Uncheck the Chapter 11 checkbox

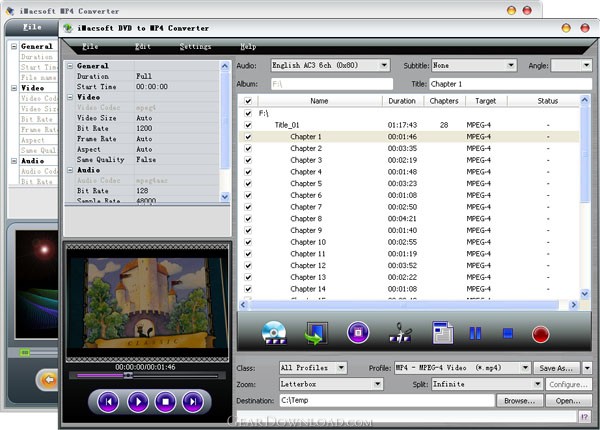click(248, 254)
